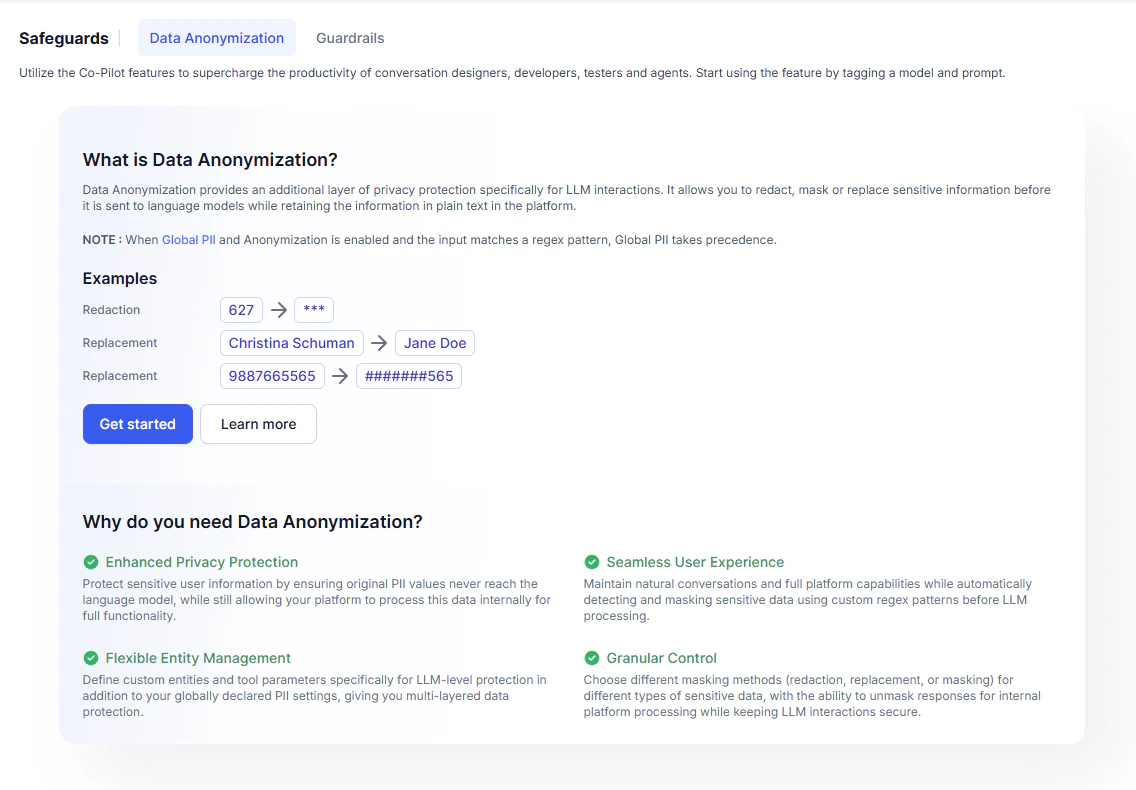Click the green check icon beside Enhanced Privacy Protection
1136x790 pixels.
(90, 562)
